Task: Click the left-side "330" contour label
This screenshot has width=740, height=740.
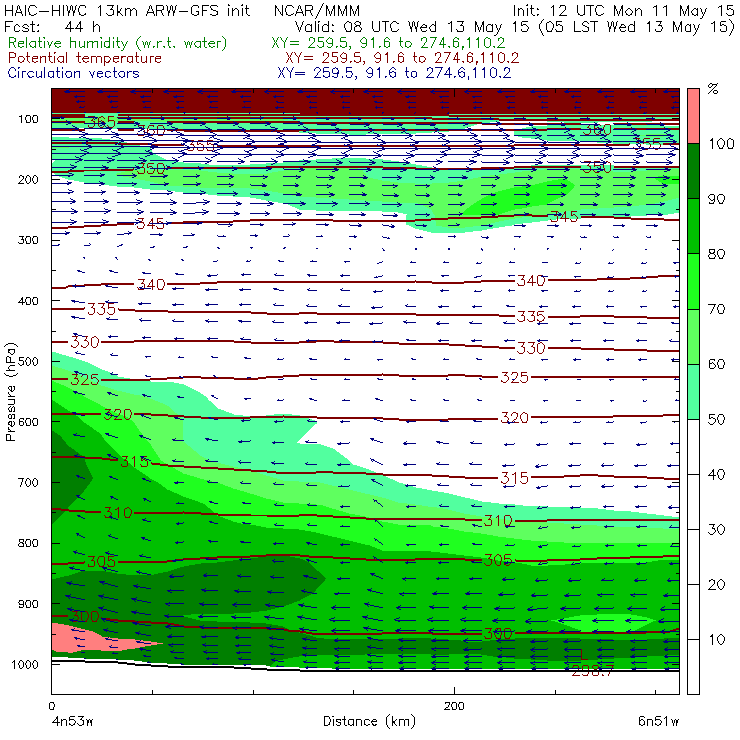Action: pyautogui.click(x=85, y=342)
